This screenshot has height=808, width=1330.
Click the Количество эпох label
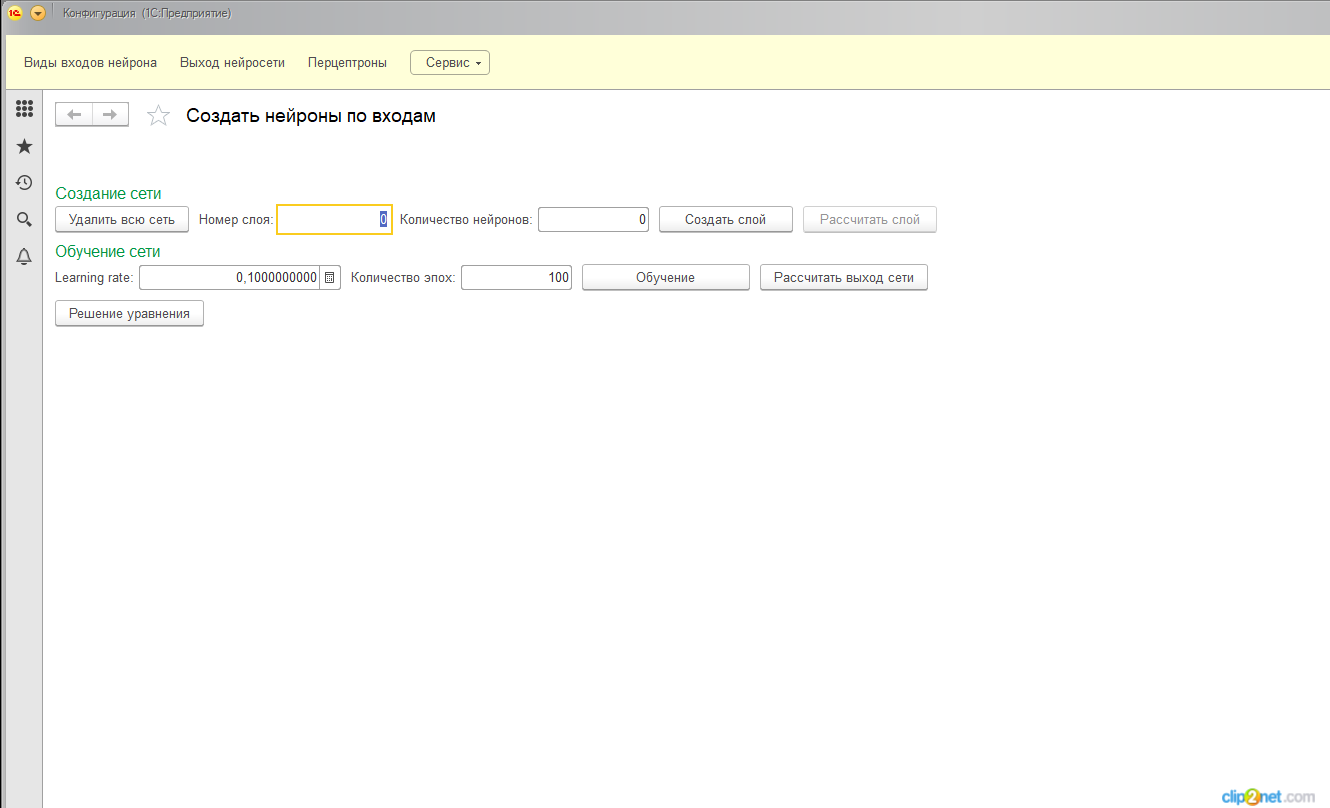pyautogui.click(x=403, y=277)
